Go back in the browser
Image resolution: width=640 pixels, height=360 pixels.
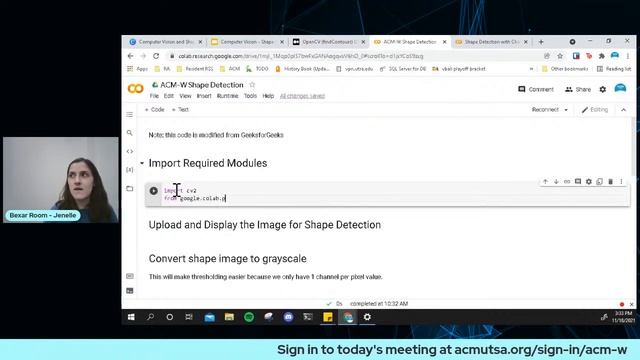(131, 56)
